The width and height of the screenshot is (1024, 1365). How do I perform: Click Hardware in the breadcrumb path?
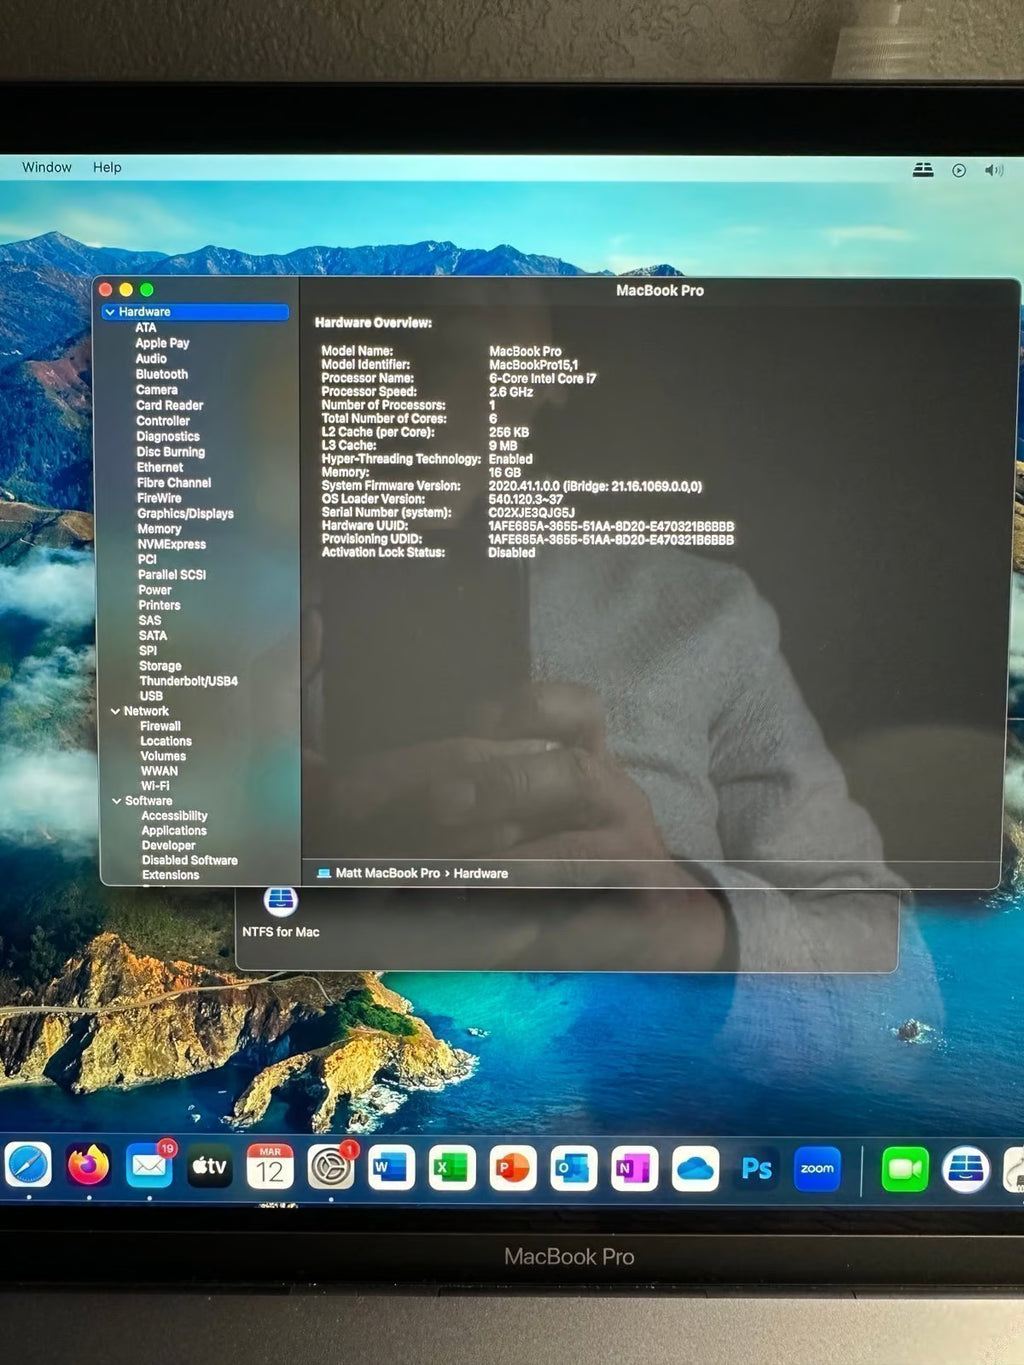click(x=480, y=873)
